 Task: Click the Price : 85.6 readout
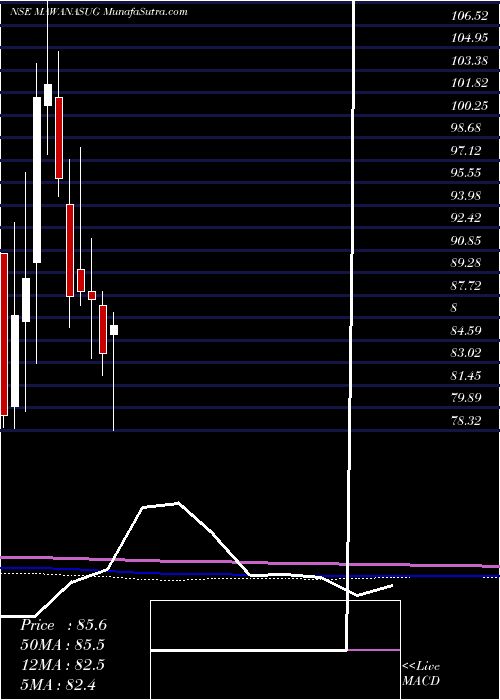[63, 625]
